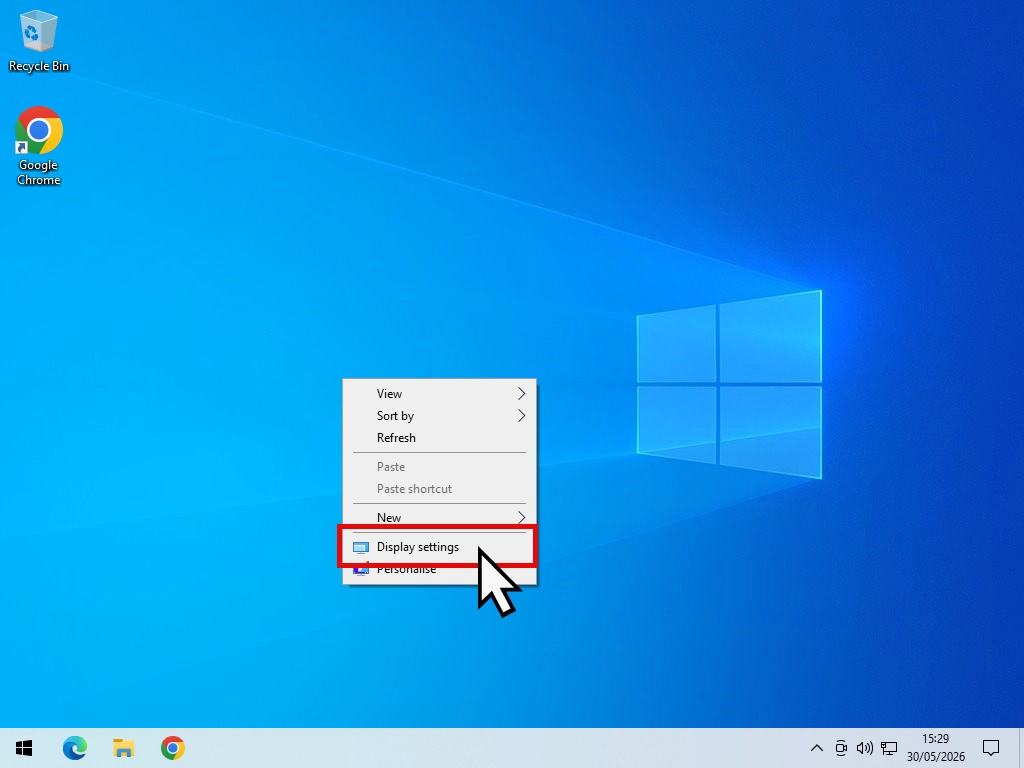Select the Google Chrome desktop shortcut
The image size is (1024, 768).
[x=39, y=146]
